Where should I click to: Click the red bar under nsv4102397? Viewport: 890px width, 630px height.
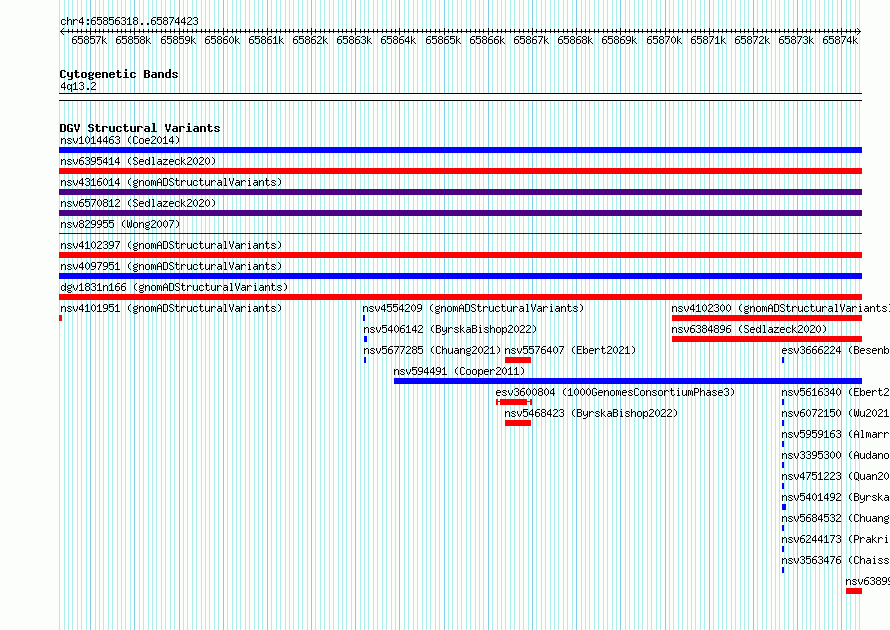tap(460, 255)
